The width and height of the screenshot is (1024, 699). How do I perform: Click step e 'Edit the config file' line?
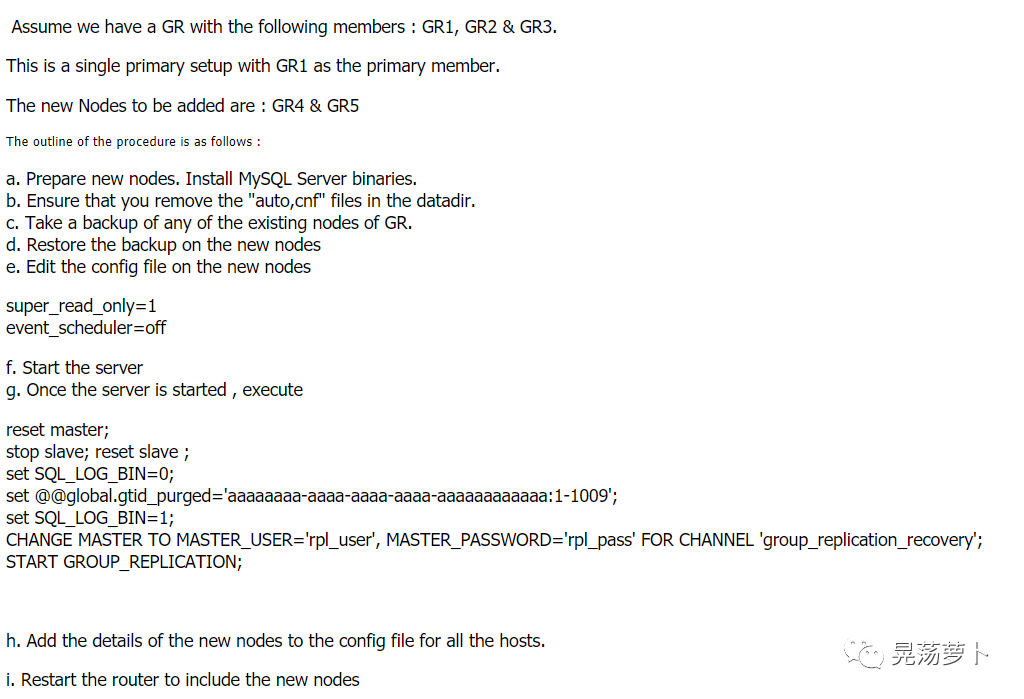tap(159, 267)
